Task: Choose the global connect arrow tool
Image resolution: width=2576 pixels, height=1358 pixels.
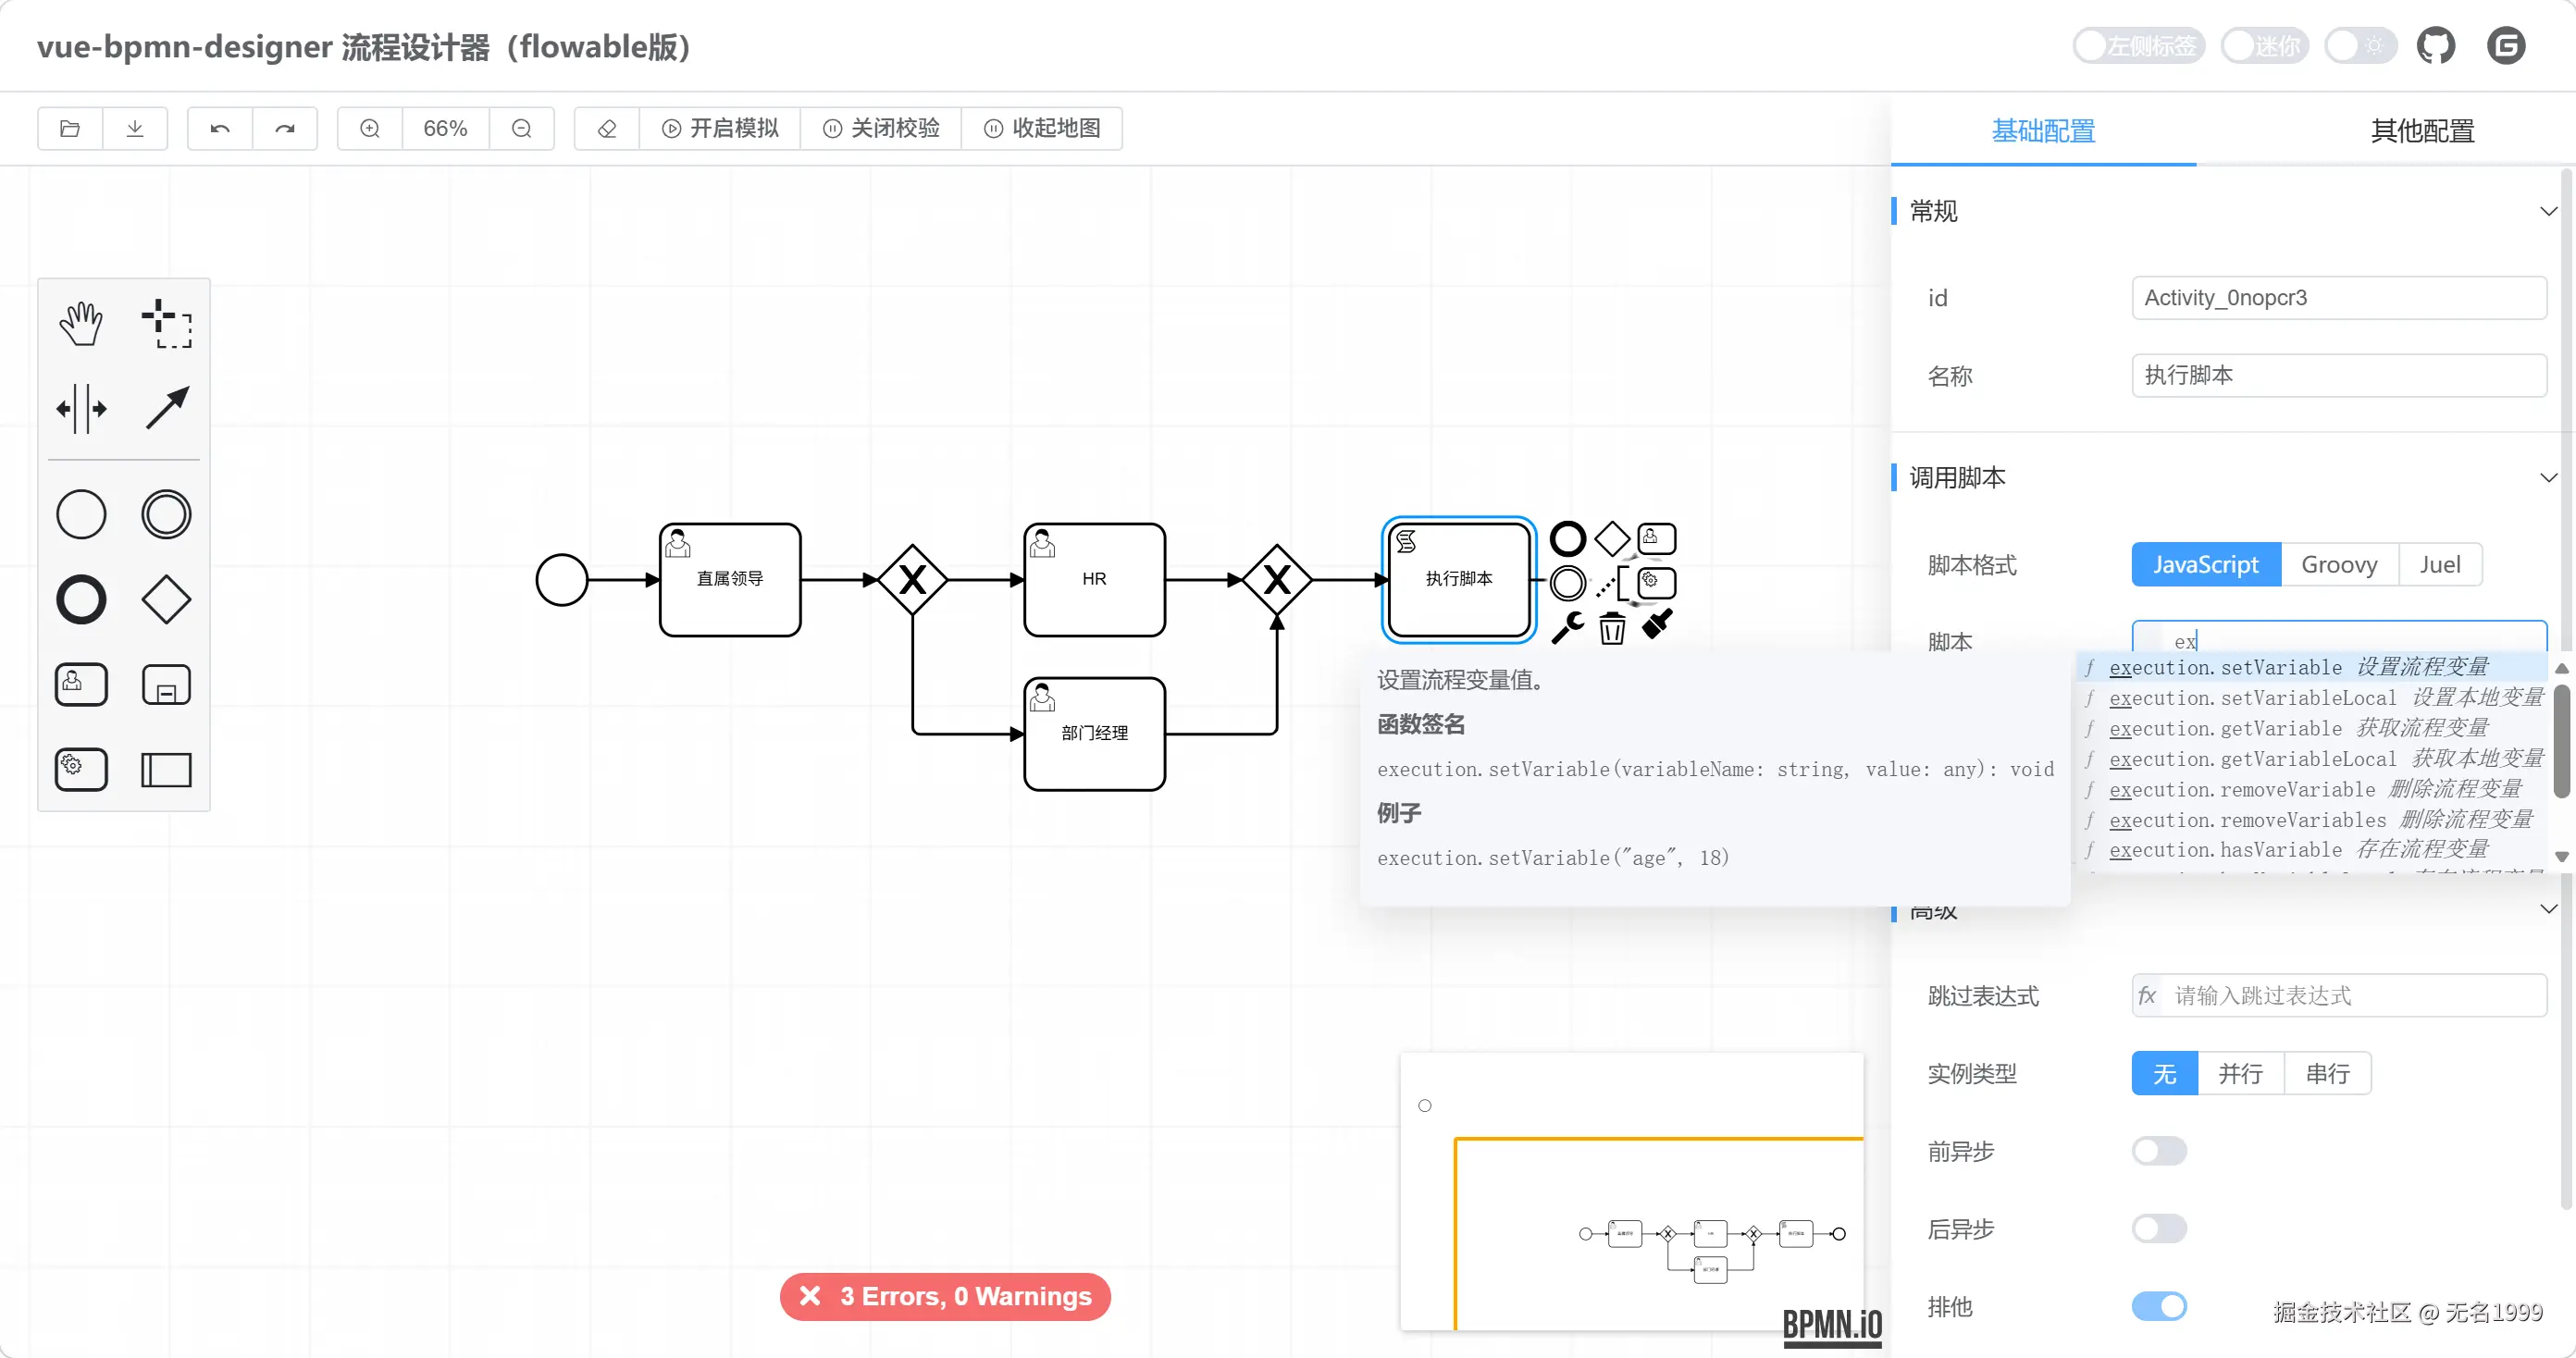Action: [166, 408]
